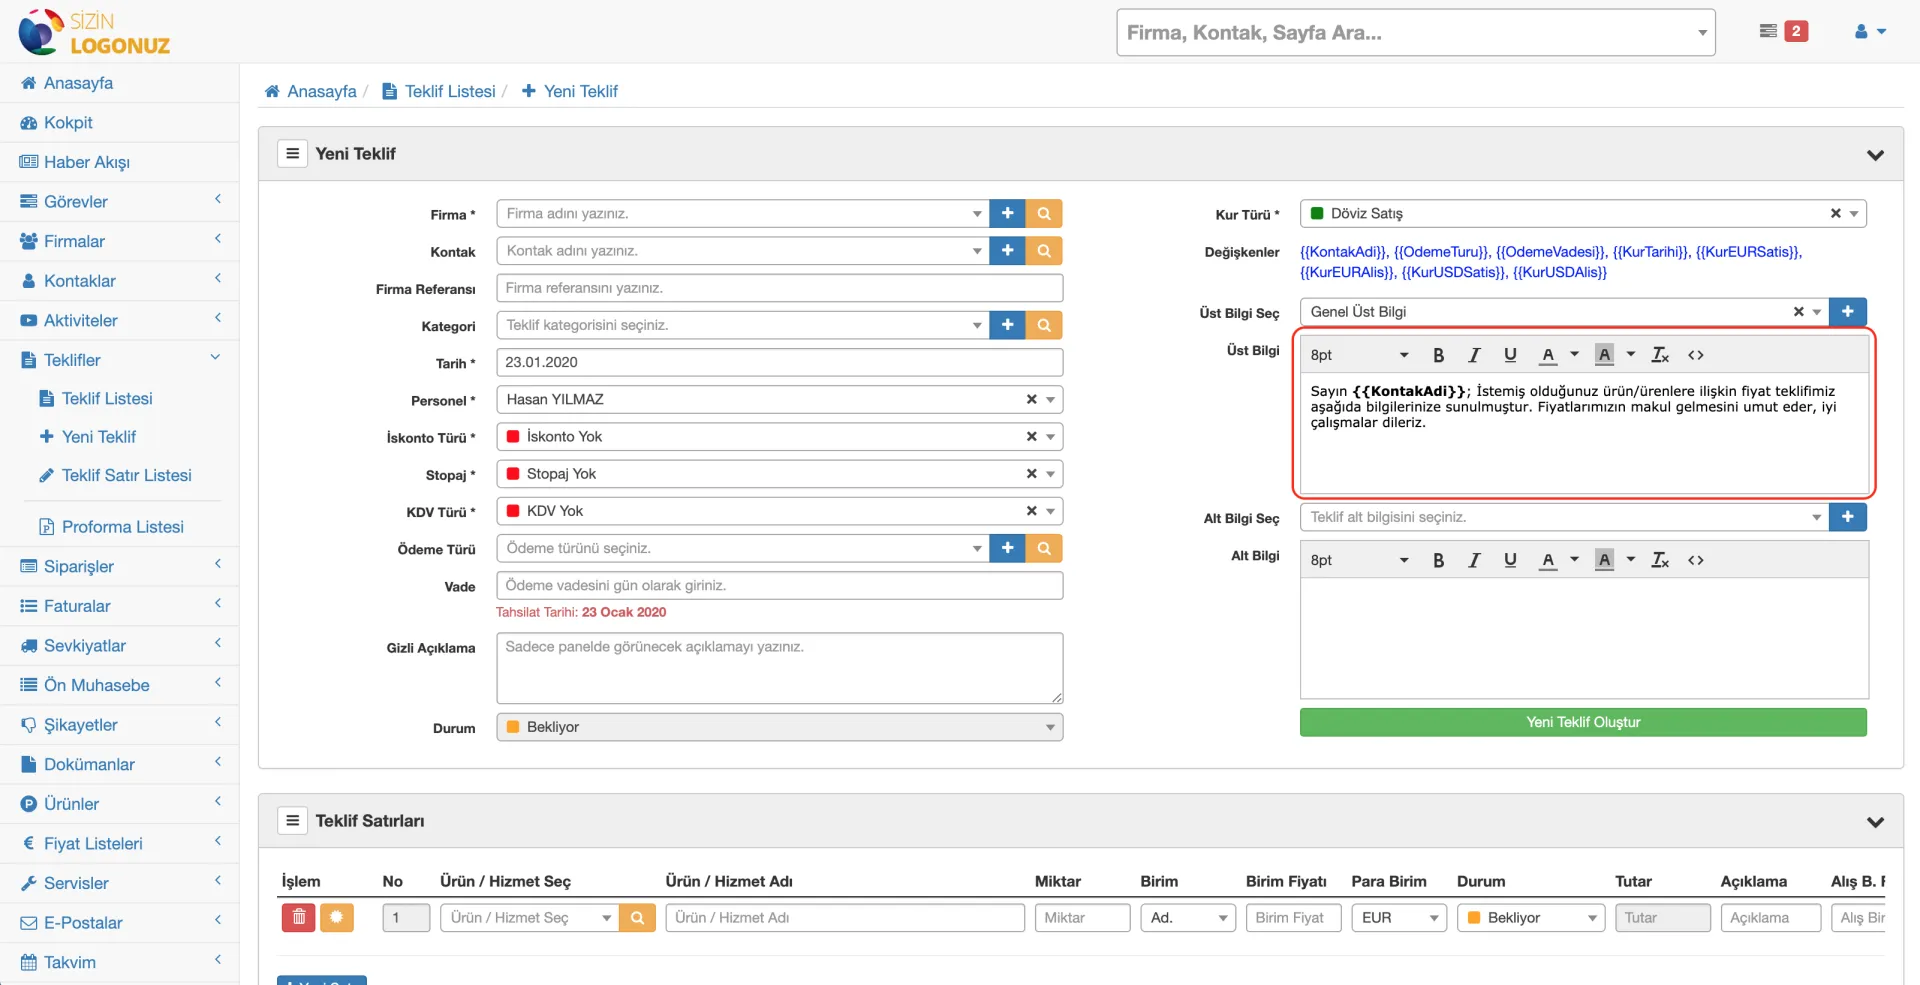
Task: Open the Teklif Satırları panel menu icon
Action: point(292,820)
